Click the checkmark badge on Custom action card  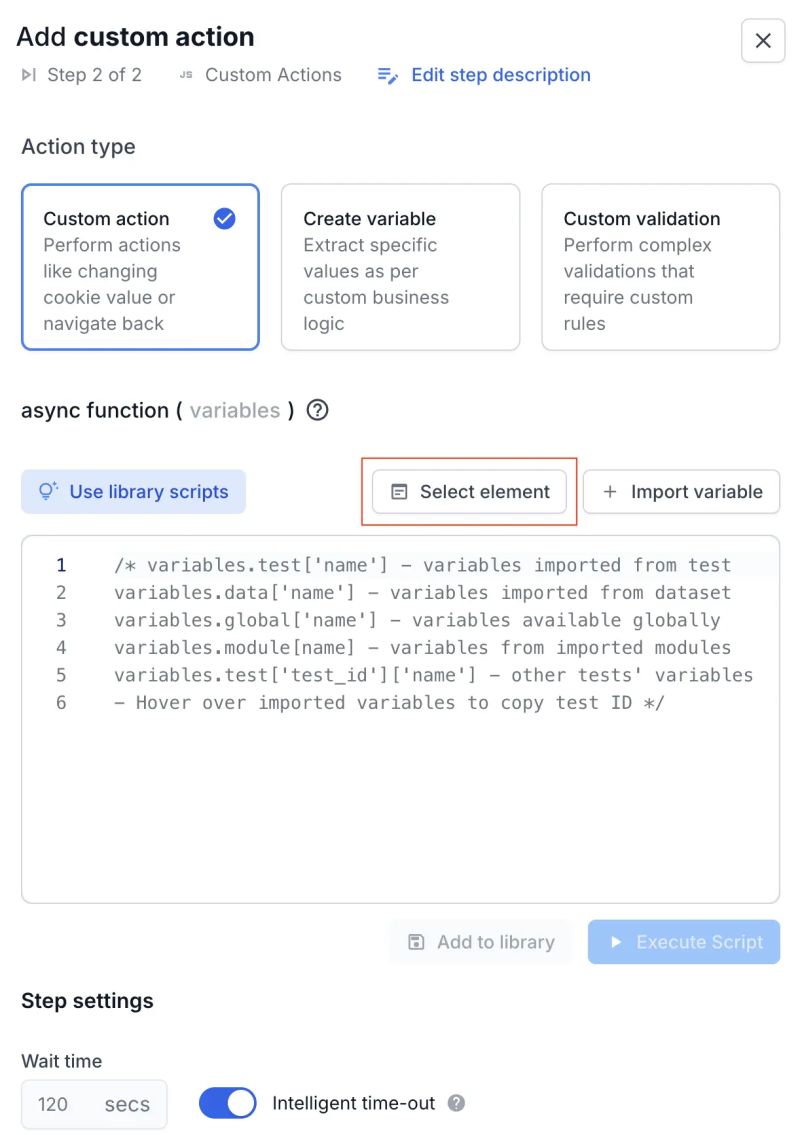224,219
